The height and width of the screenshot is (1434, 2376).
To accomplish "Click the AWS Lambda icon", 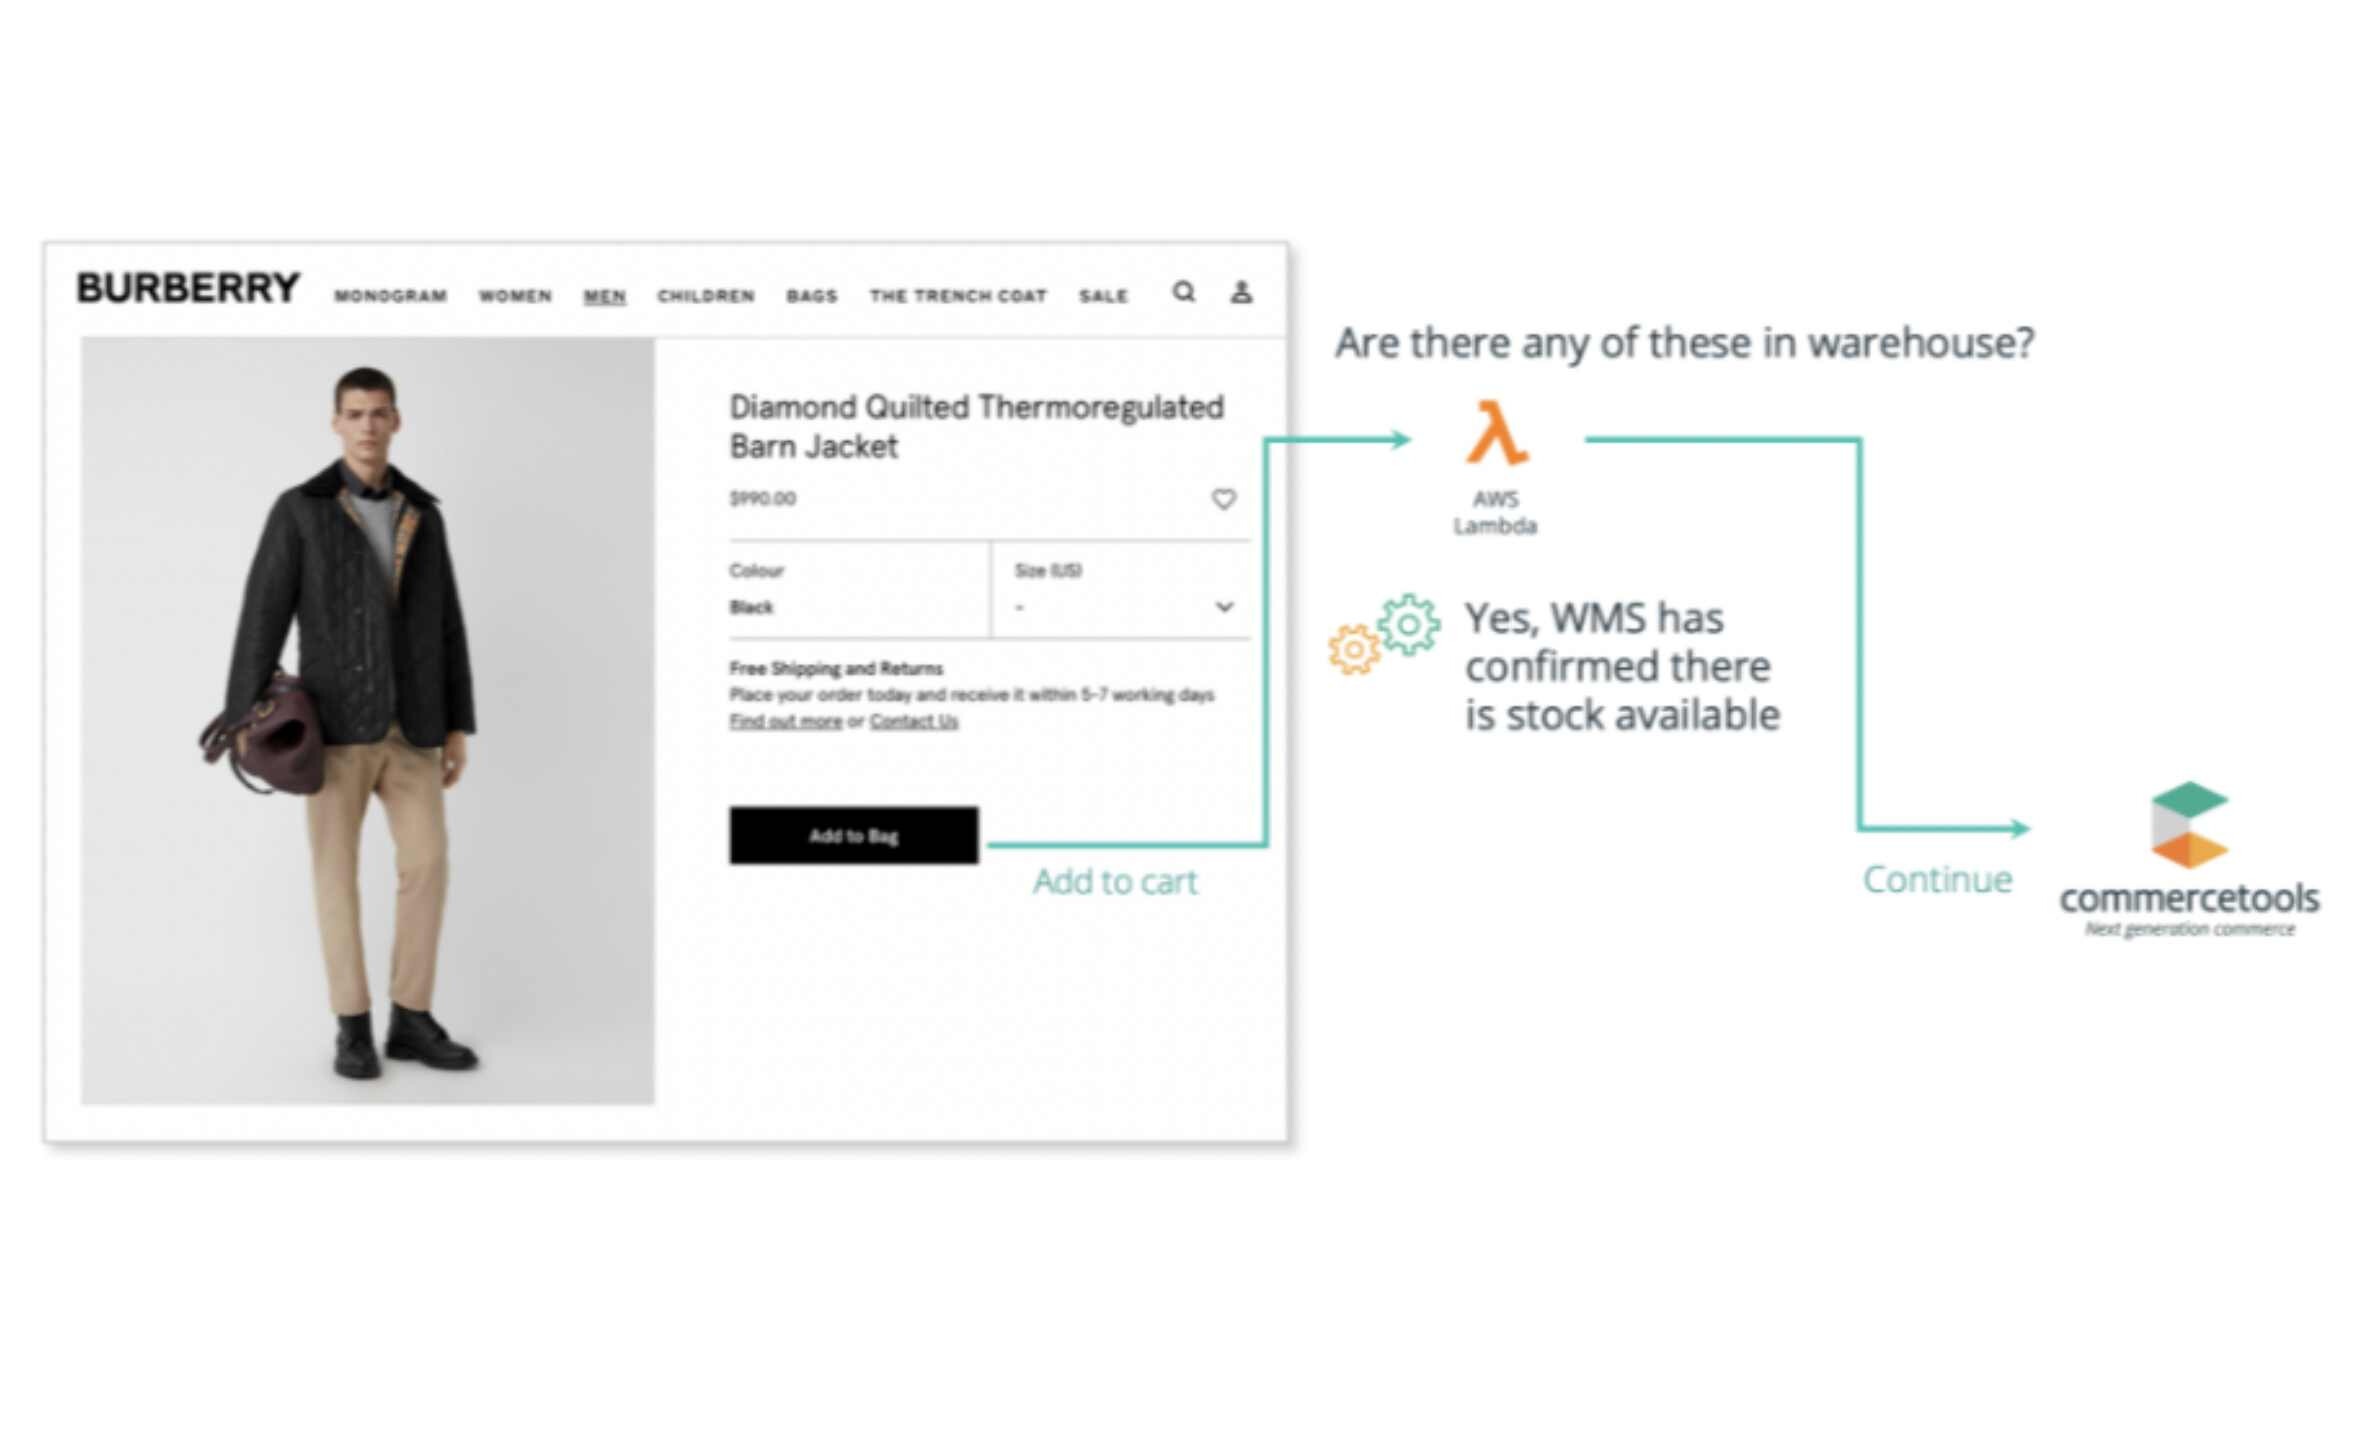I will 1497,432.
